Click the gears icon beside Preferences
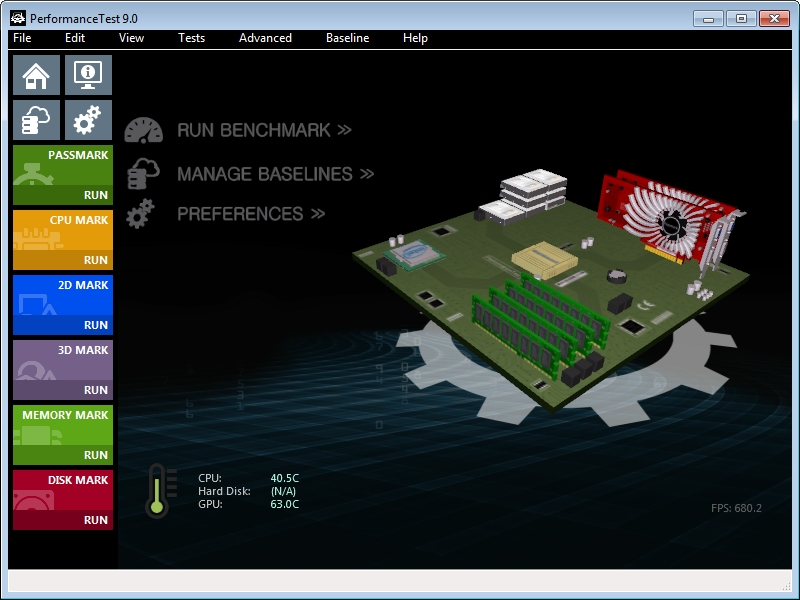The width and height of the screenshot is (800, 600). coord(141,213)
